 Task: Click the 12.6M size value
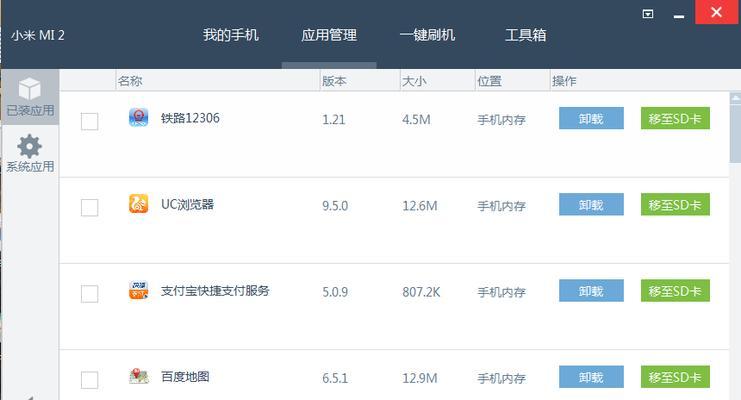click(420, 206)
